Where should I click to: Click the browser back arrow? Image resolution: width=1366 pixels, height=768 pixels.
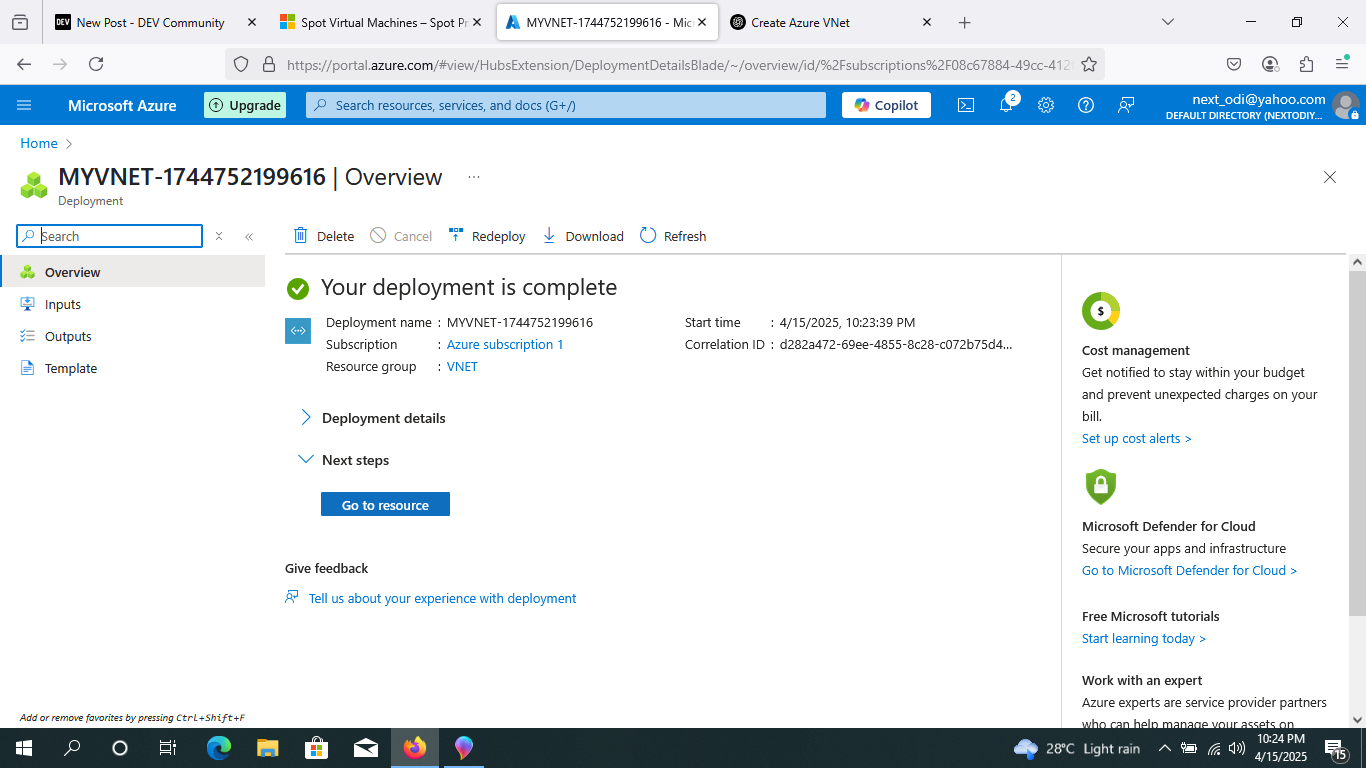click(x=24, y=64)
